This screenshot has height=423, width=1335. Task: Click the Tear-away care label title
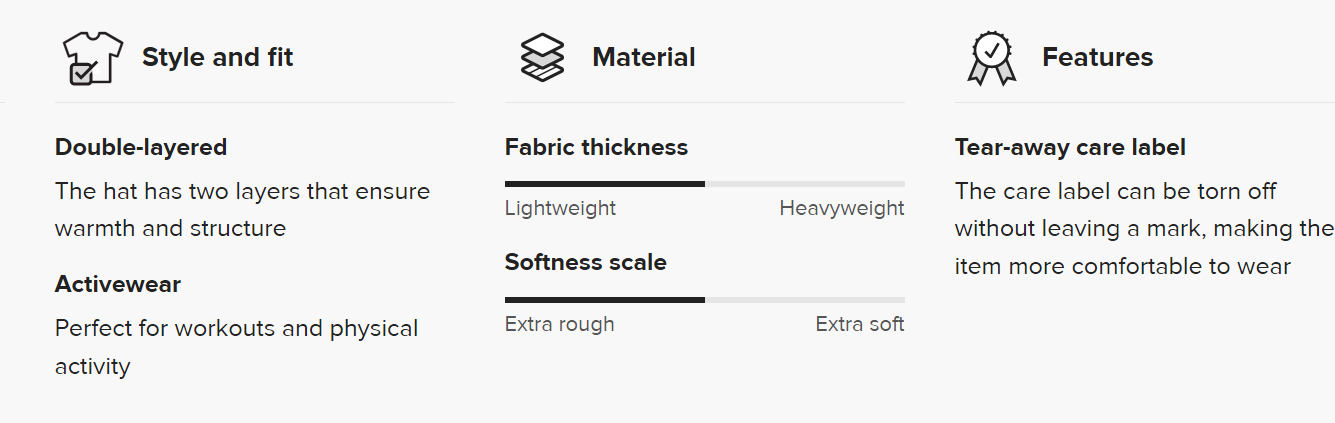coord(1070,147)
